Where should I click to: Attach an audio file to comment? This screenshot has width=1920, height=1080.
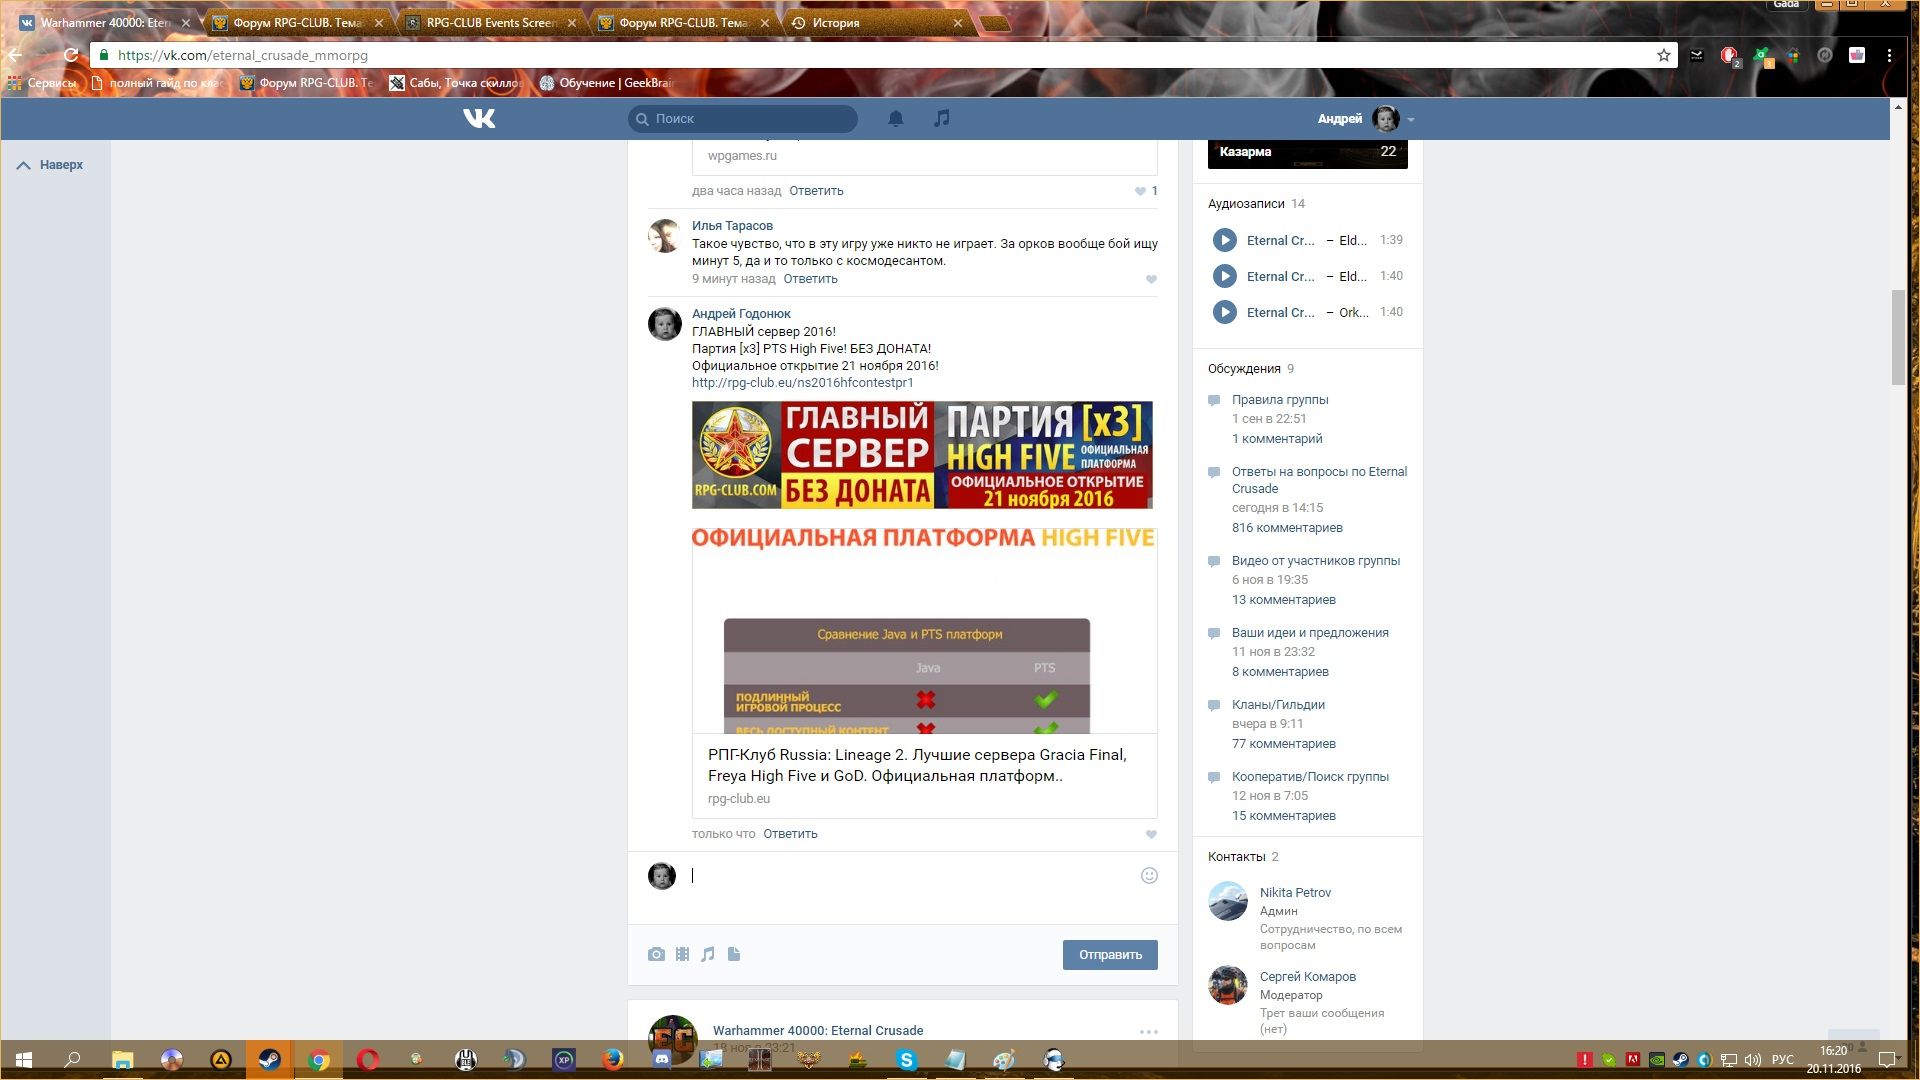click(x=708, y=954)
